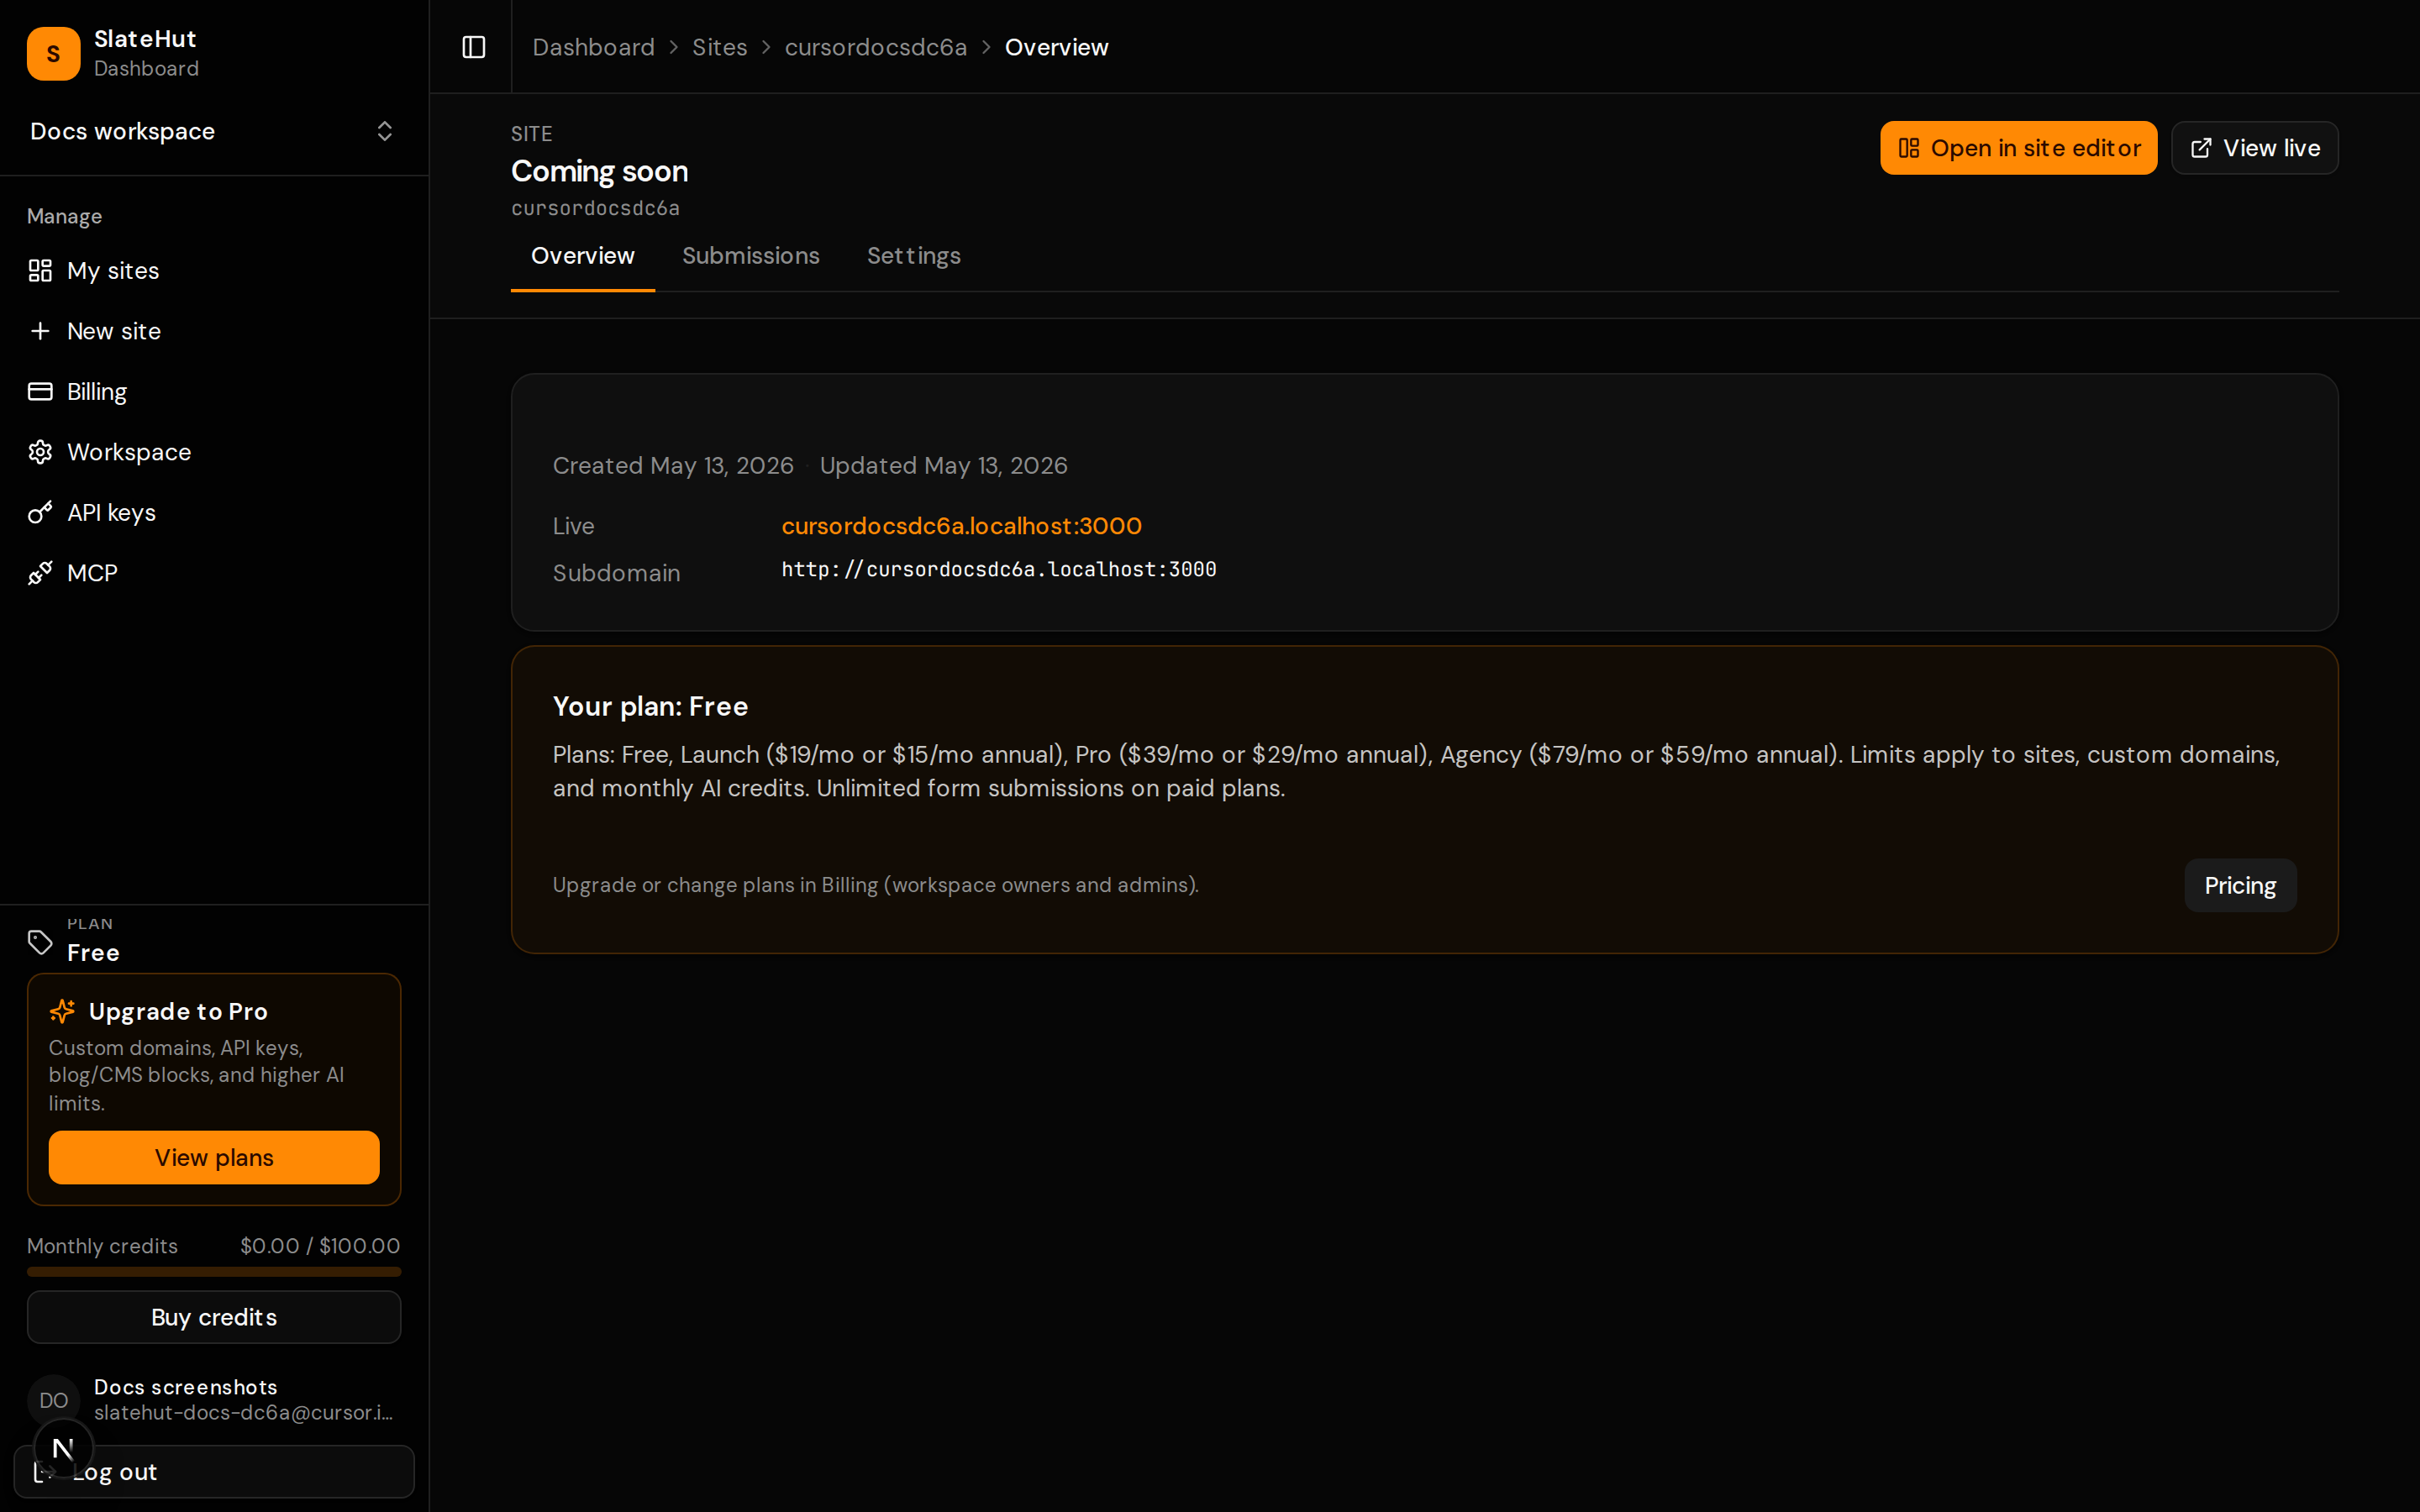Switch to the Overview tab
2420x1512 pixels.
tap(583, 256)
